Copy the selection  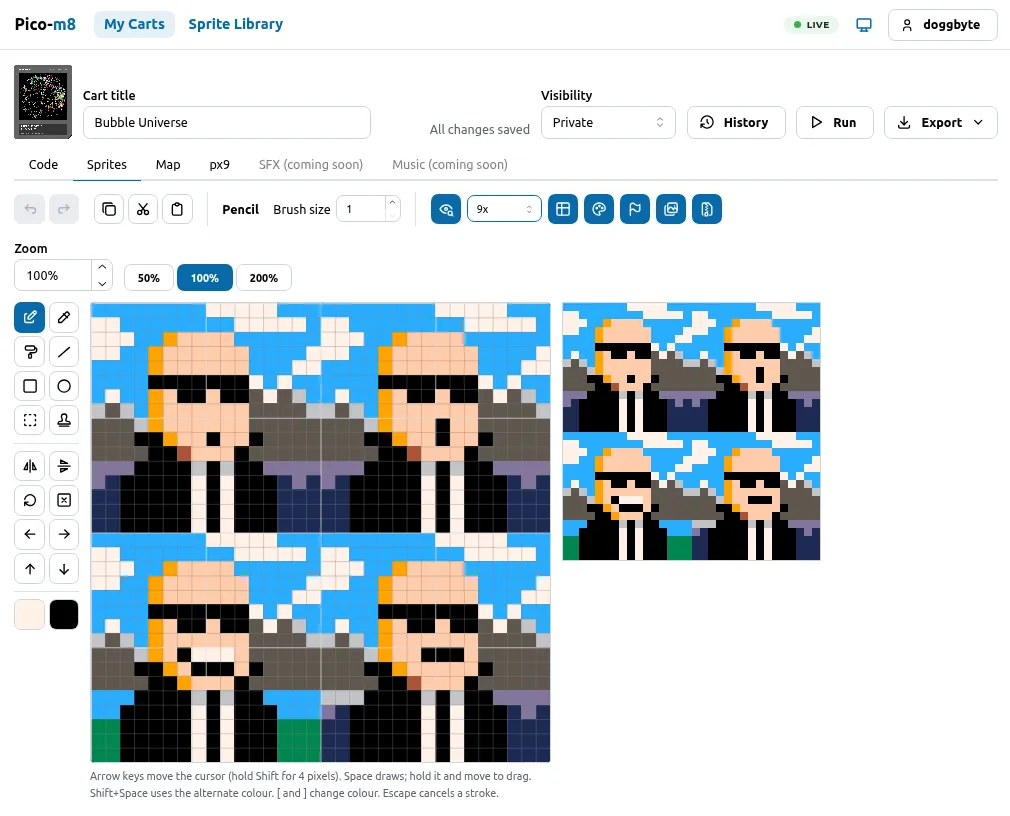click(x=109, y=209)
